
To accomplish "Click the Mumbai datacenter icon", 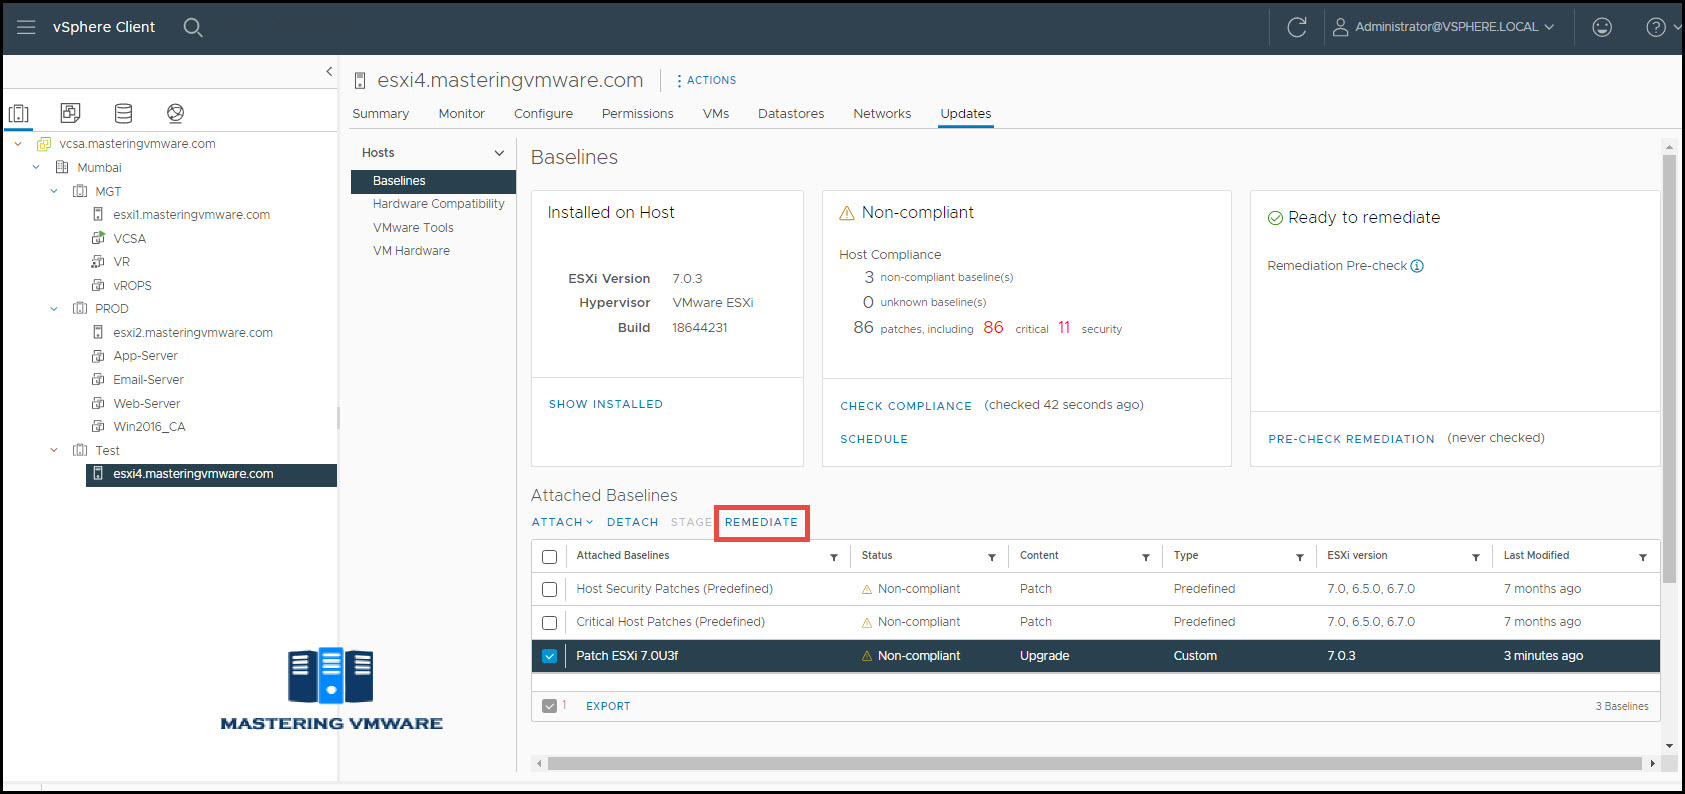I will (62, 167).
